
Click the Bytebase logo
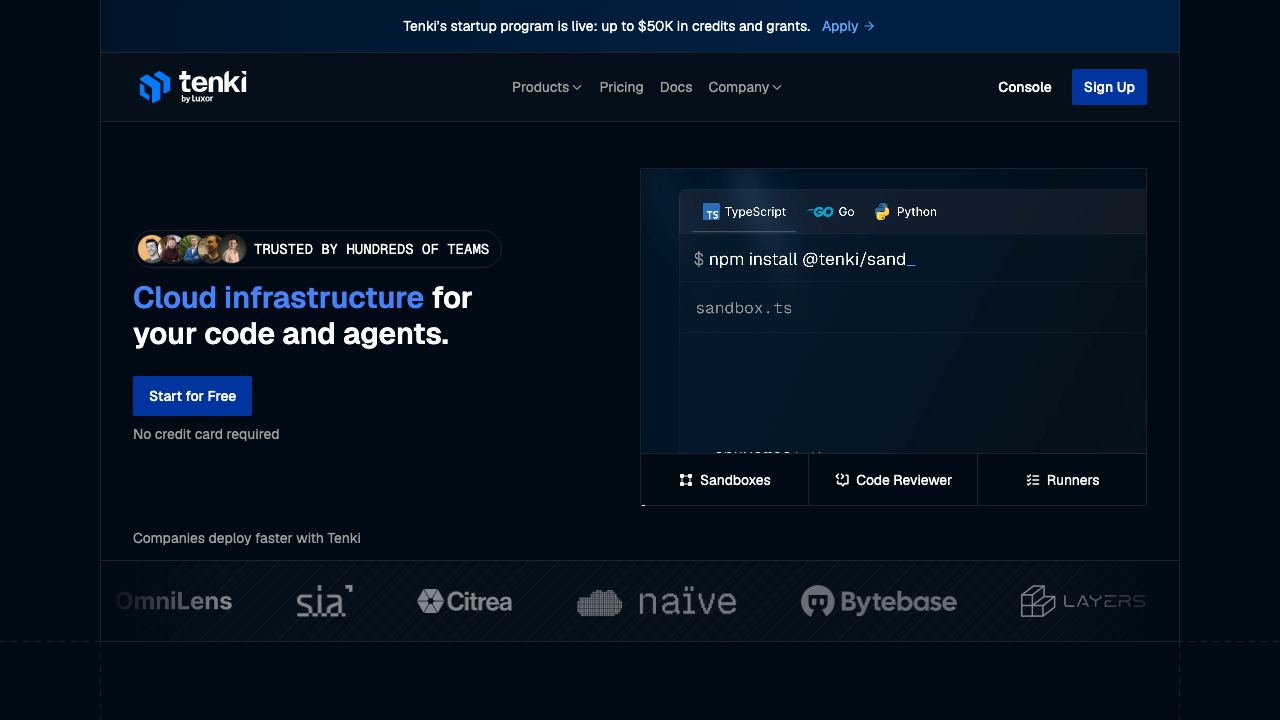[x=879, y=601]
